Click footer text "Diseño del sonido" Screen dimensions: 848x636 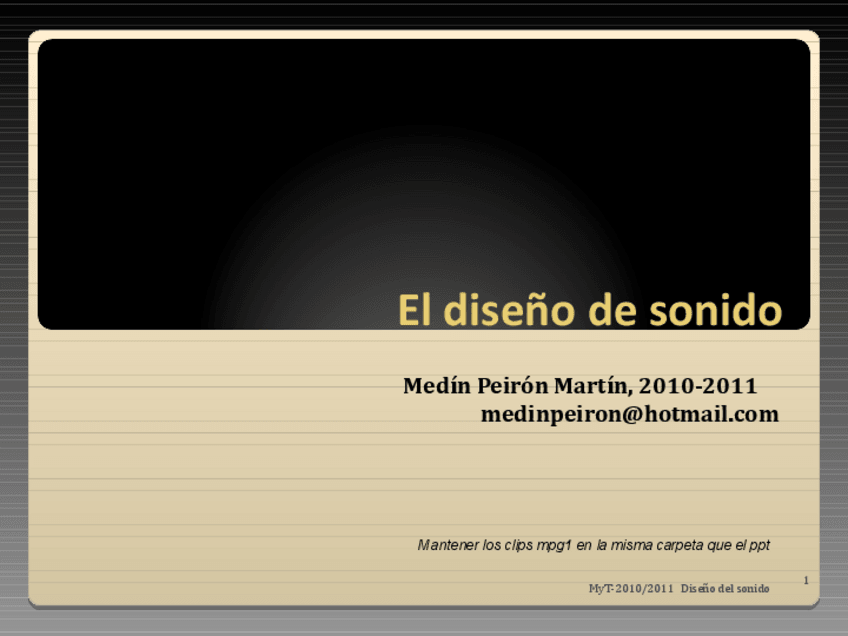tap(725, 588)
